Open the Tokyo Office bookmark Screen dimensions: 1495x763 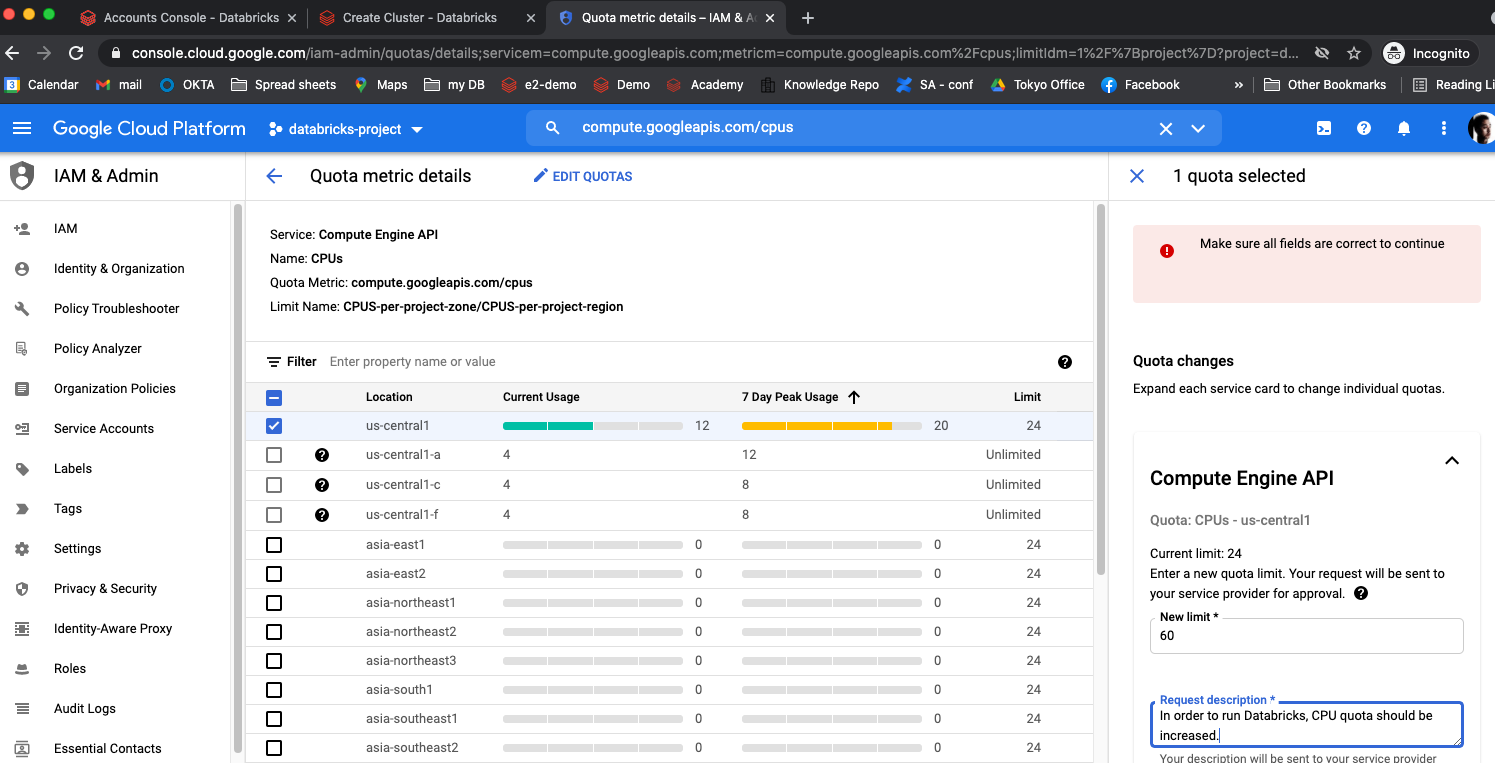1037,85
